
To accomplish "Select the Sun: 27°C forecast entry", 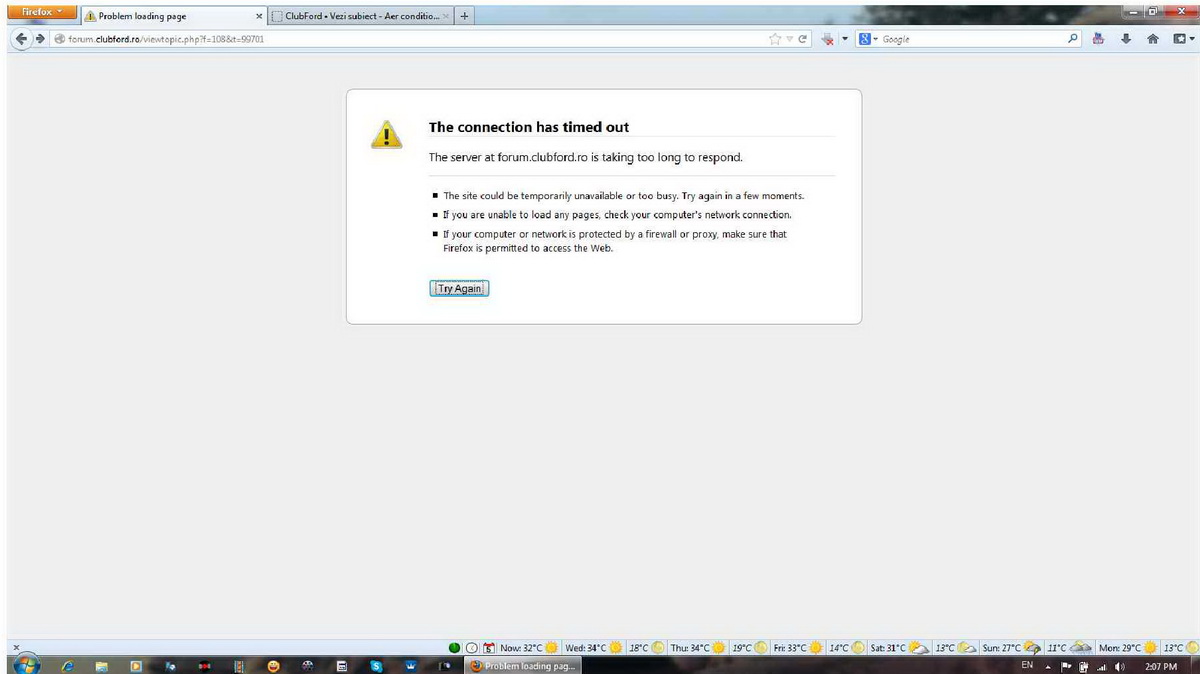I will point(1012,648).
